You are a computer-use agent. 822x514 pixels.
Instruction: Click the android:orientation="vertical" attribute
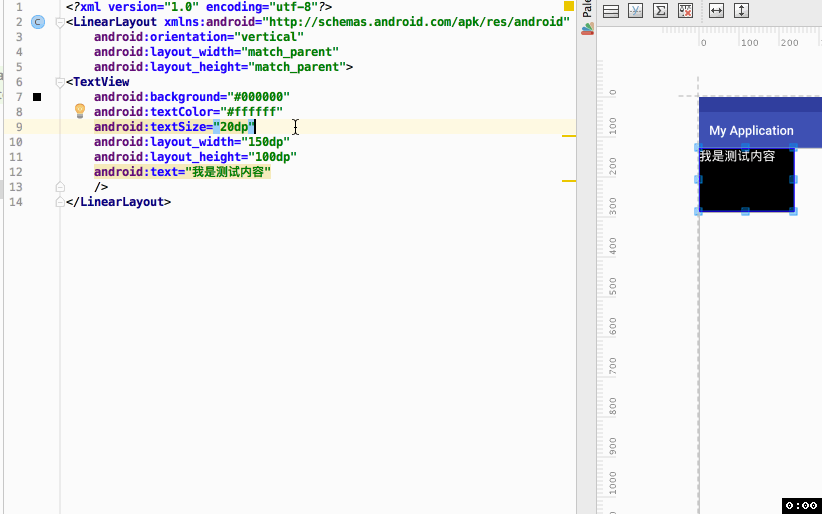click(199, 37)
